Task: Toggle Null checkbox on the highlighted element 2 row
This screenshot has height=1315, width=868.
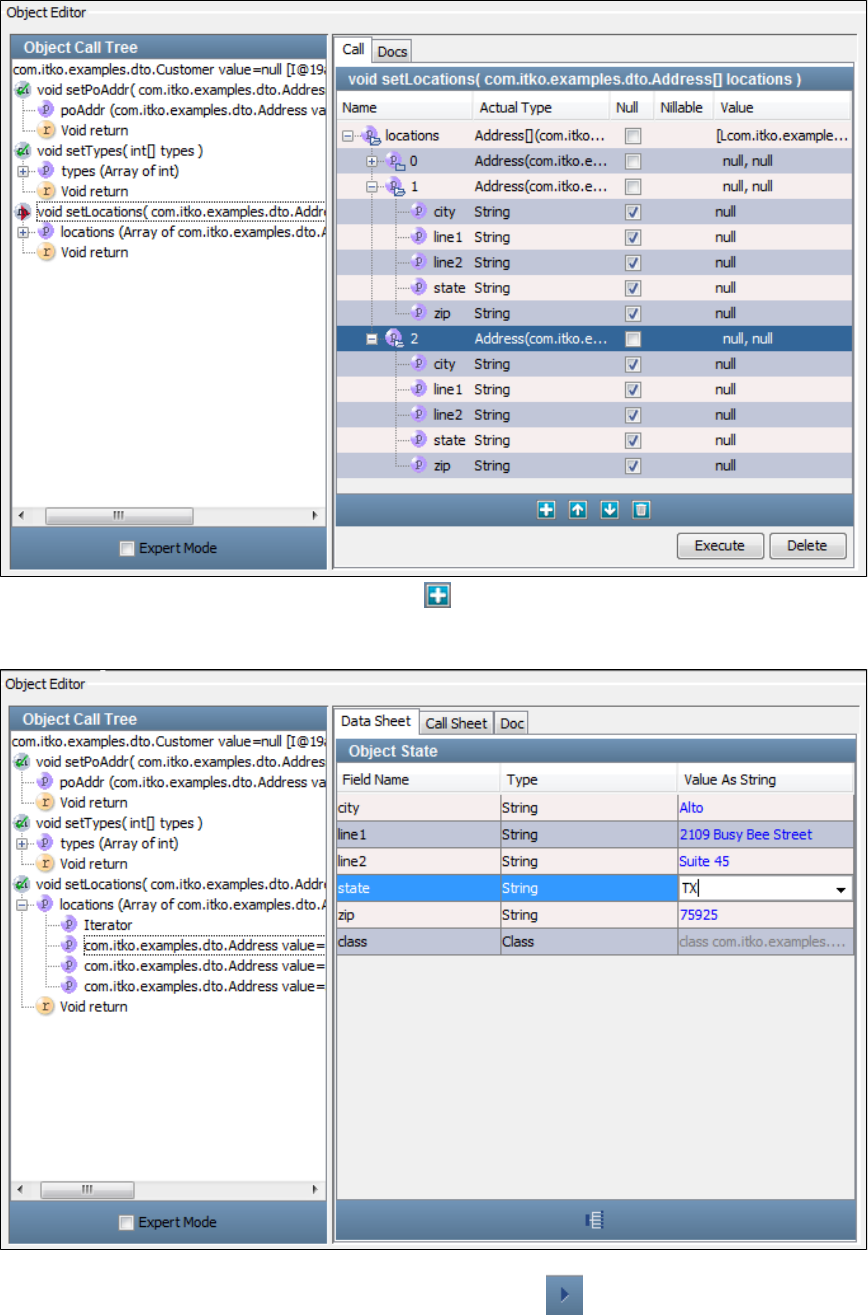Action: (632, 339)
